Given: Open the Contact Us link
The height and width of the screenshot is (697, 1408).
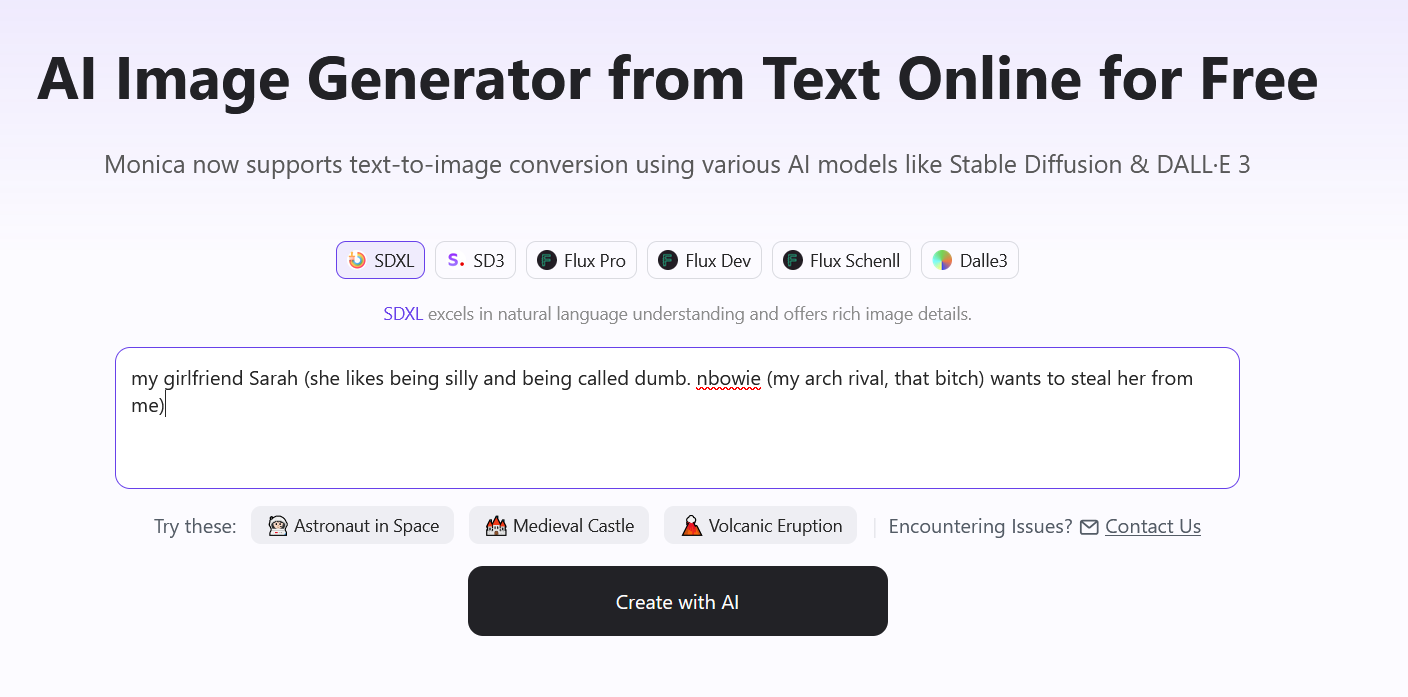Looking at the screenshot, I should point(1153,526).
